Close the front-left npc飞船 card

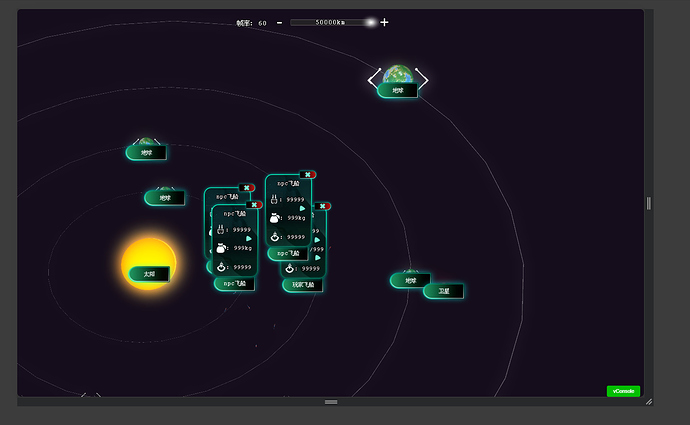tap(254, 205)
